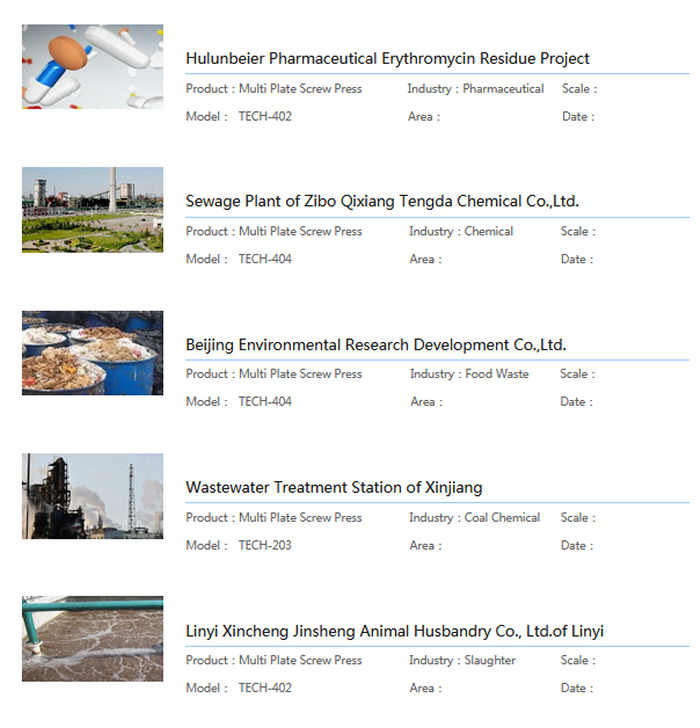Screen dimensions: 700x728
Task: Select TECH-404 model under the Zibo Qixiang entry
Action: pos(265,260)
